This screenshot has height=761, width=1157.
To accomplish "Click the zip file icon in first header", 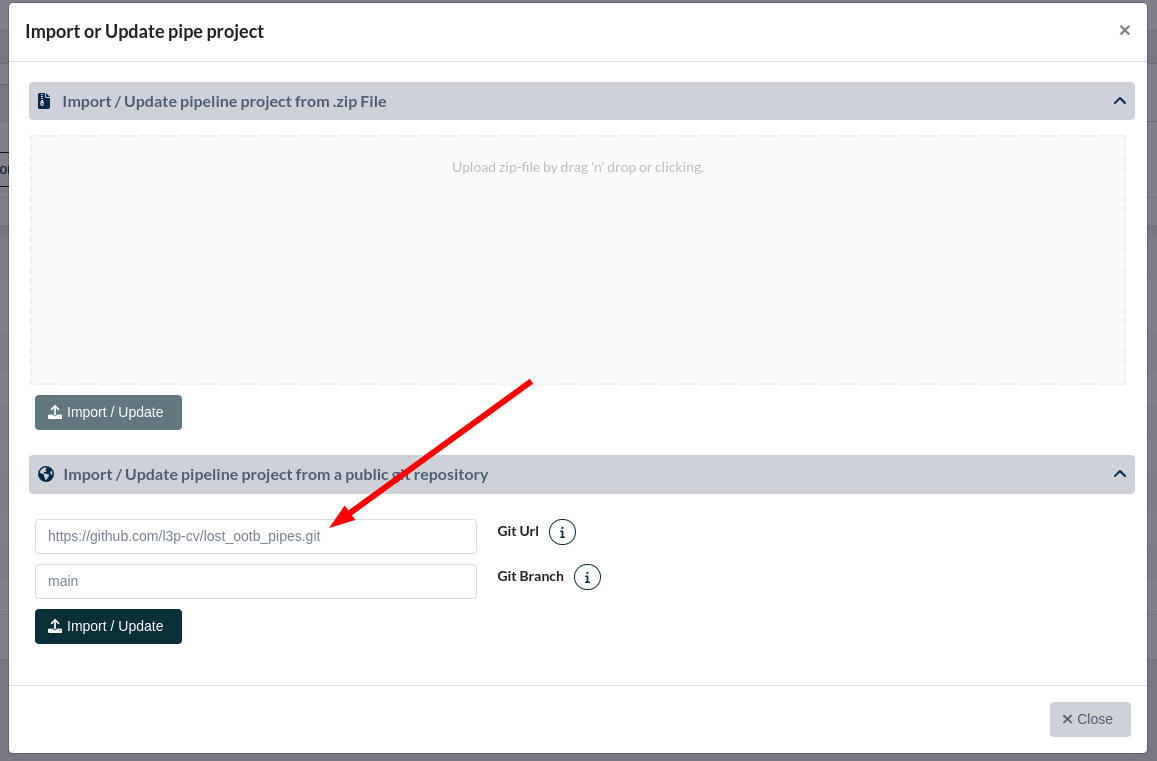I will pos(44,101).
